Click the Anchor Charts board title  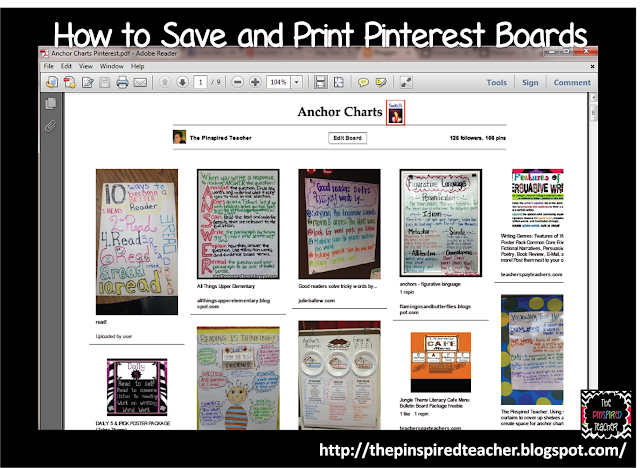pos(340,111)
